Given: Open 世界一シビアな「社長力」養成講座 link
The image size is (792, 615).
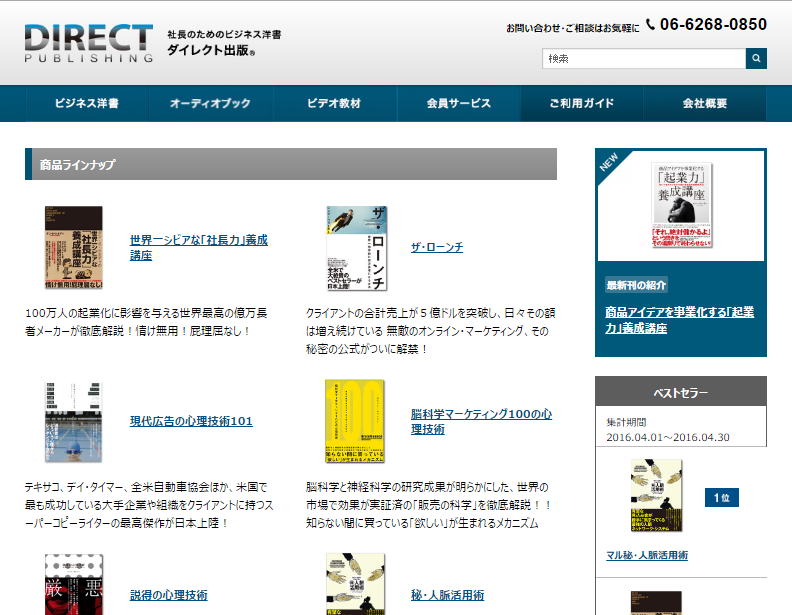Looking at the screenshot, I should pyautogui.click(x=199, y=247).
